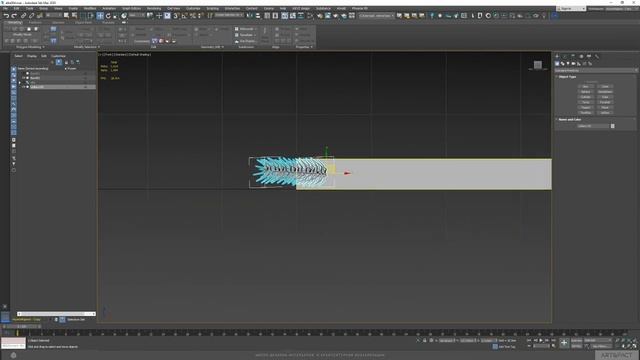Click the Play Animation button
The image size is (640, 360).
point(541,340)
